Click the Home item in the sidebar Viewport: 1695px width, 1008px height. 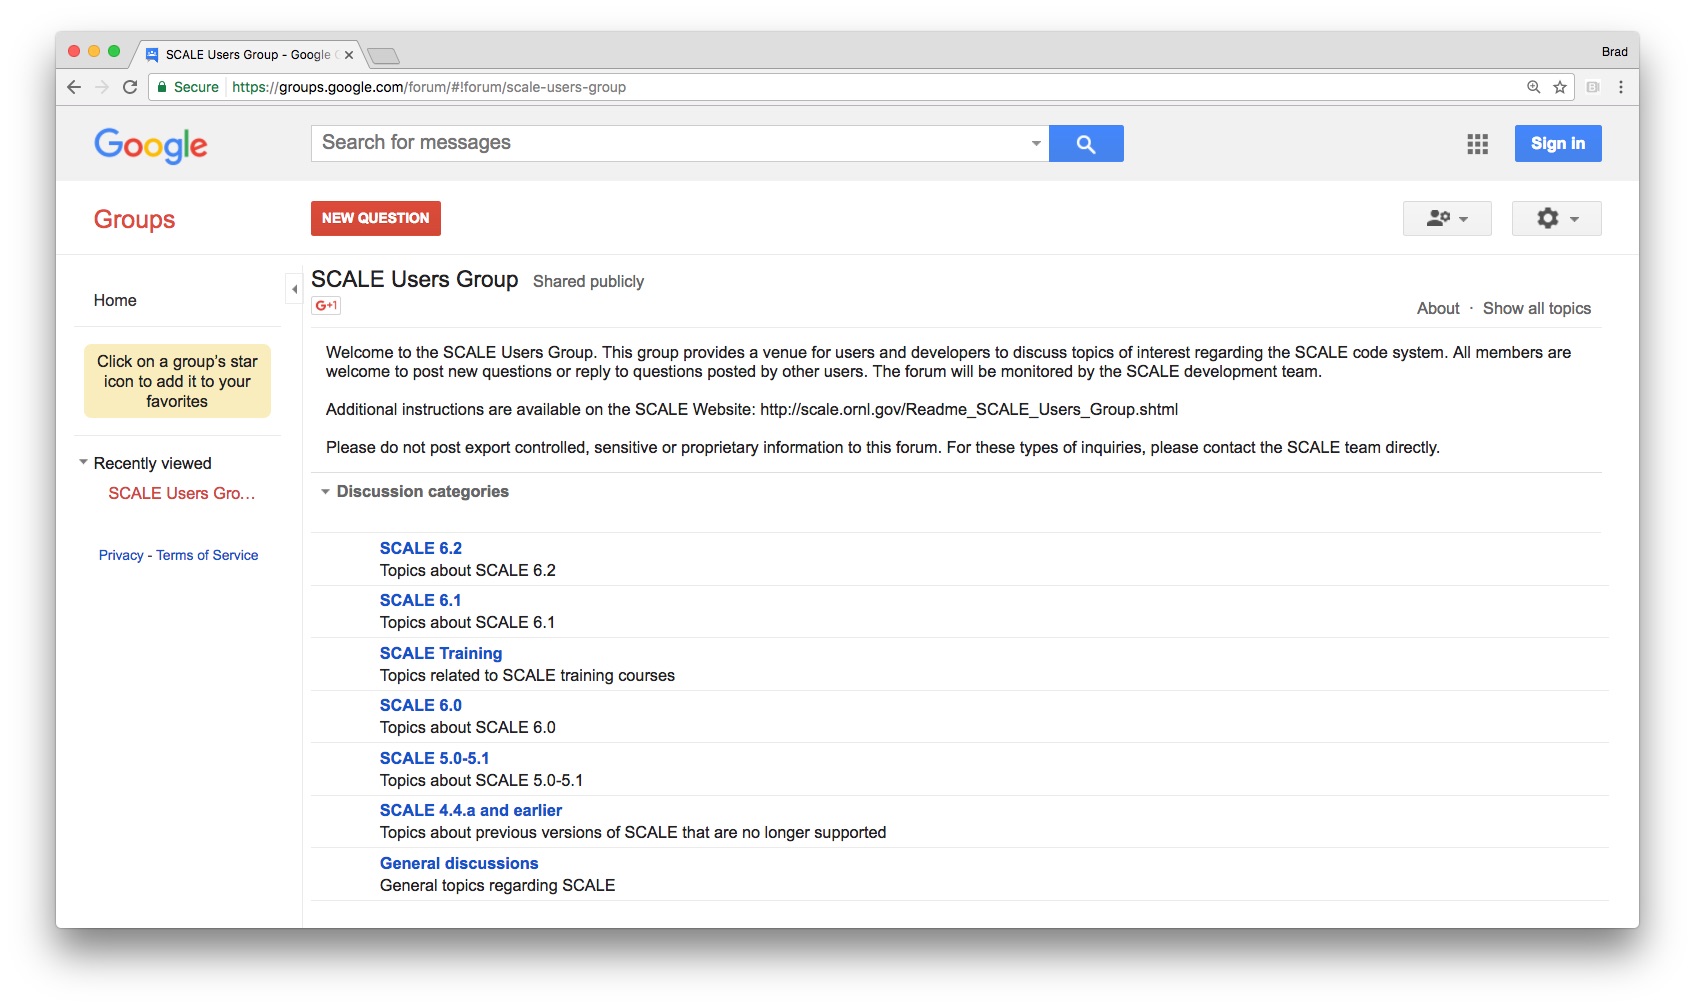click(x=115, y=300)
